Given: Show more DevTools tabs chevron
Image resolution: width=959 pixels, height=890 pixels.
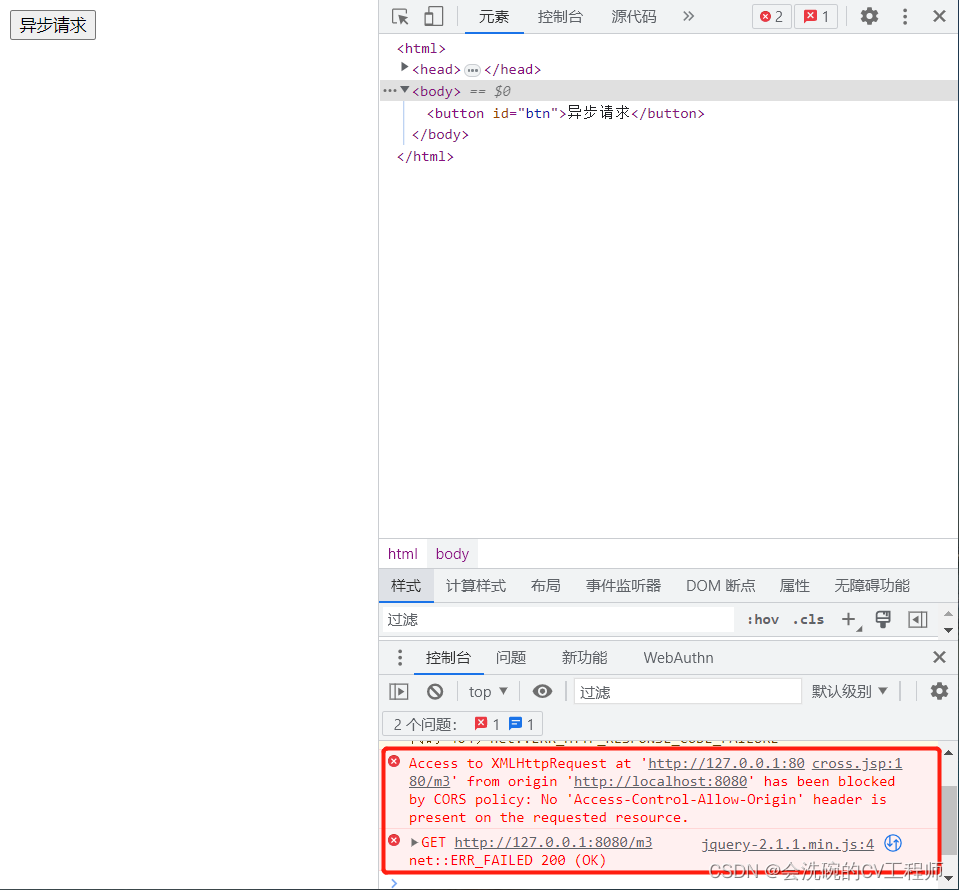Looking at the screenshot, I should pos(688,17).
